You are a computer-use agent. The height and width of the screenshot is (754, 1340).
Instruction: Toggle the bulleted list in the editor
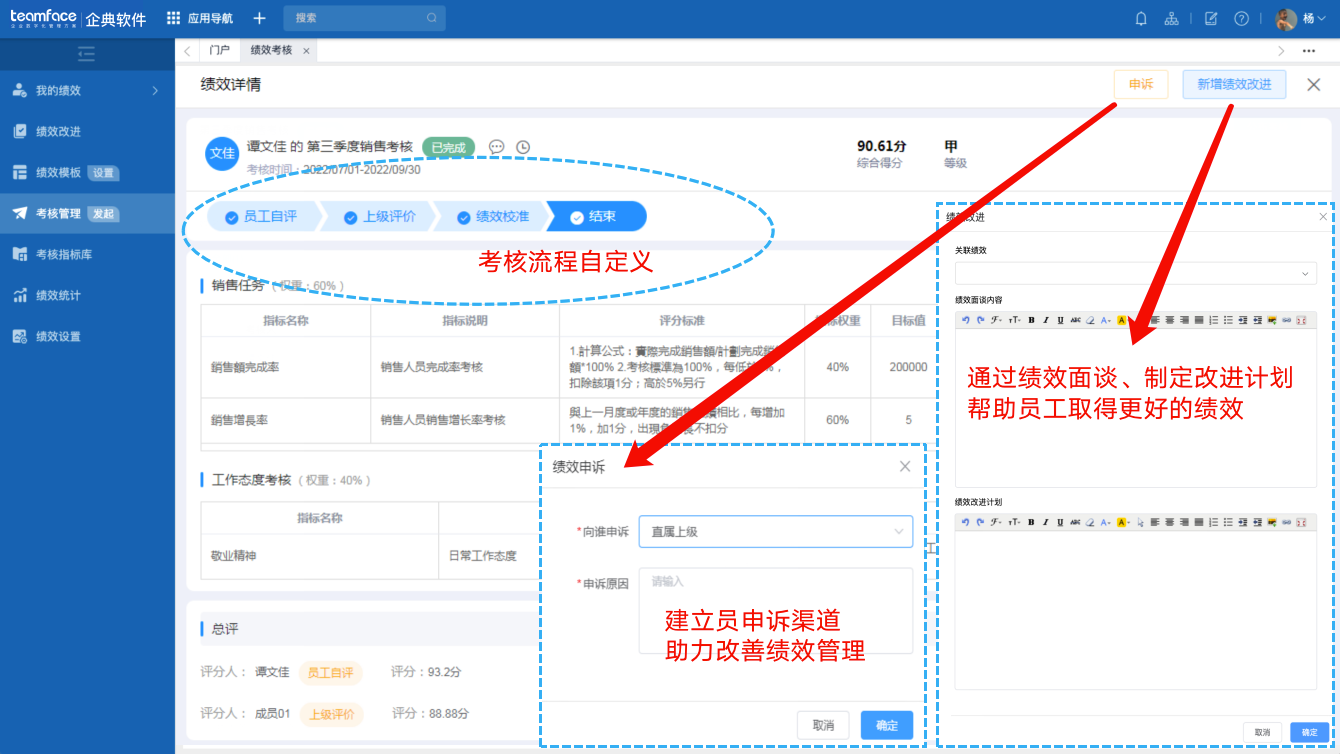[x=1229, y=320]
